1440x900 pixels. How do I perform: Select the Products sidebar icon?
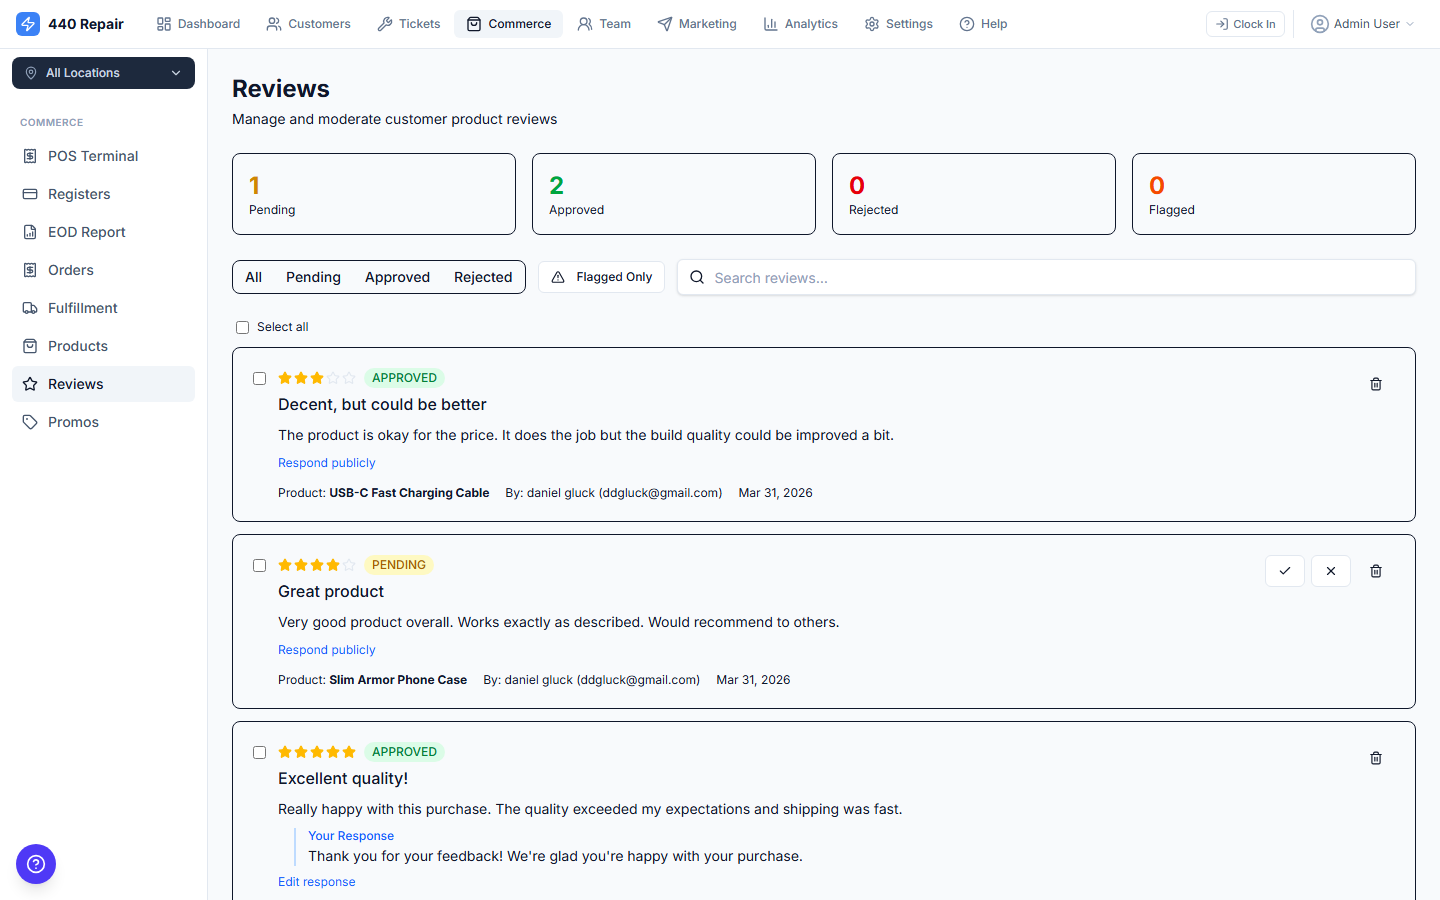(x=77, y=346)
